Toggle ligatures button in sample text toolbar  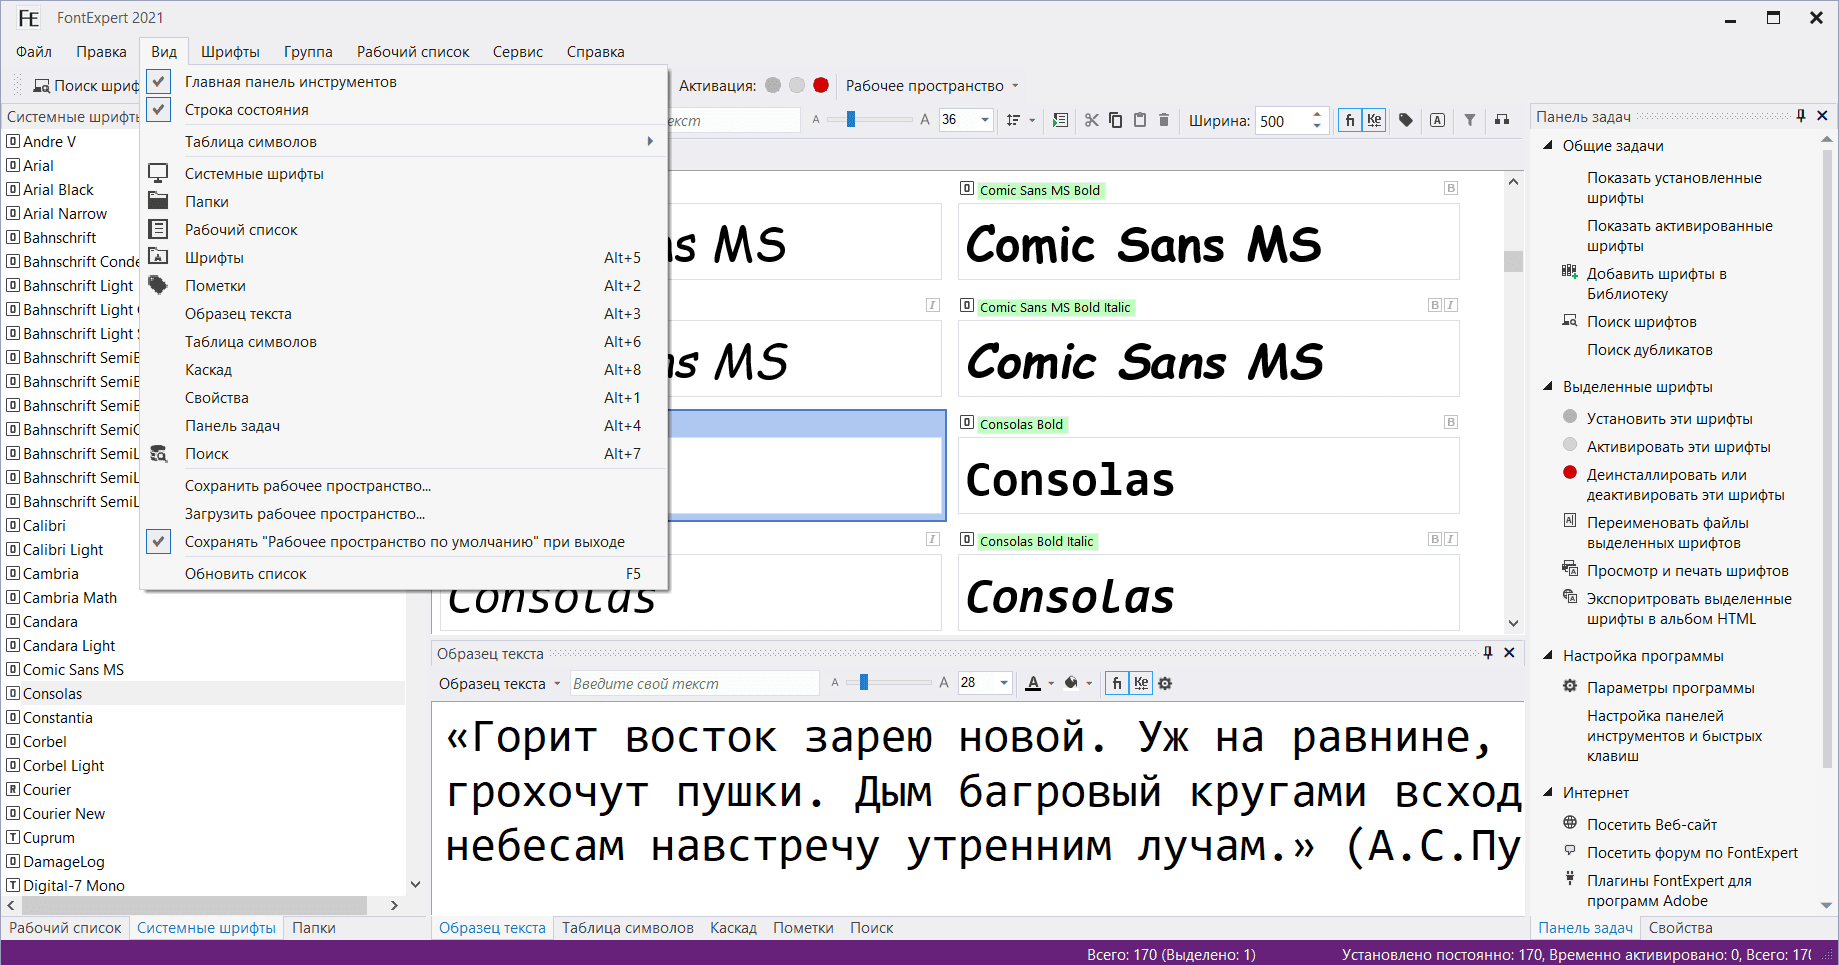tap(1117, 683)
